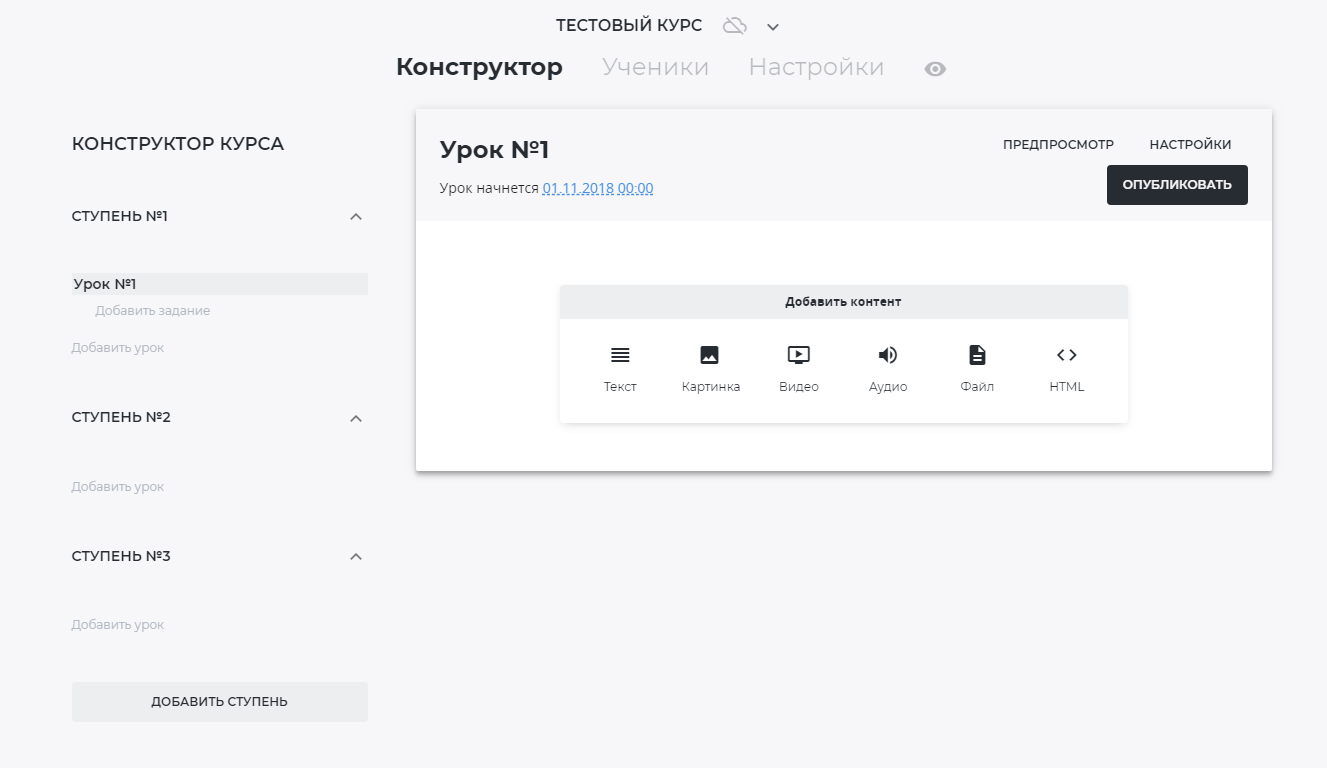
Task: Click the СТУПЕНЬ №2 heading
Action: pyautogui.click(x=121, y=417)
